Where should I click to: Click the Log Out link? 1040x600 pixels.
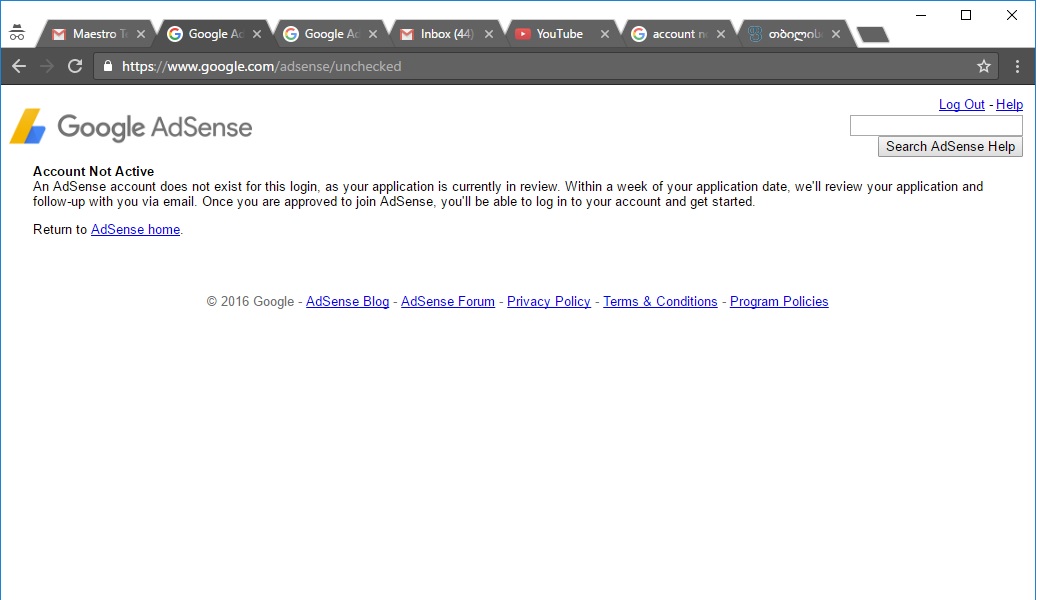click(x=961, y=105)
